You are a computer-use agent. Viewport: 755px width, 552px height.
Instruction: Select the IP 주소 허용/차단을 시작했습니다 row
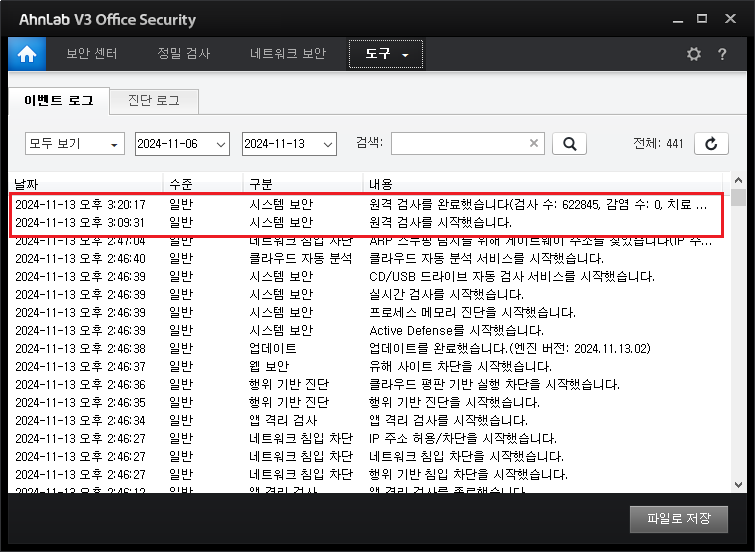[366, 438]
